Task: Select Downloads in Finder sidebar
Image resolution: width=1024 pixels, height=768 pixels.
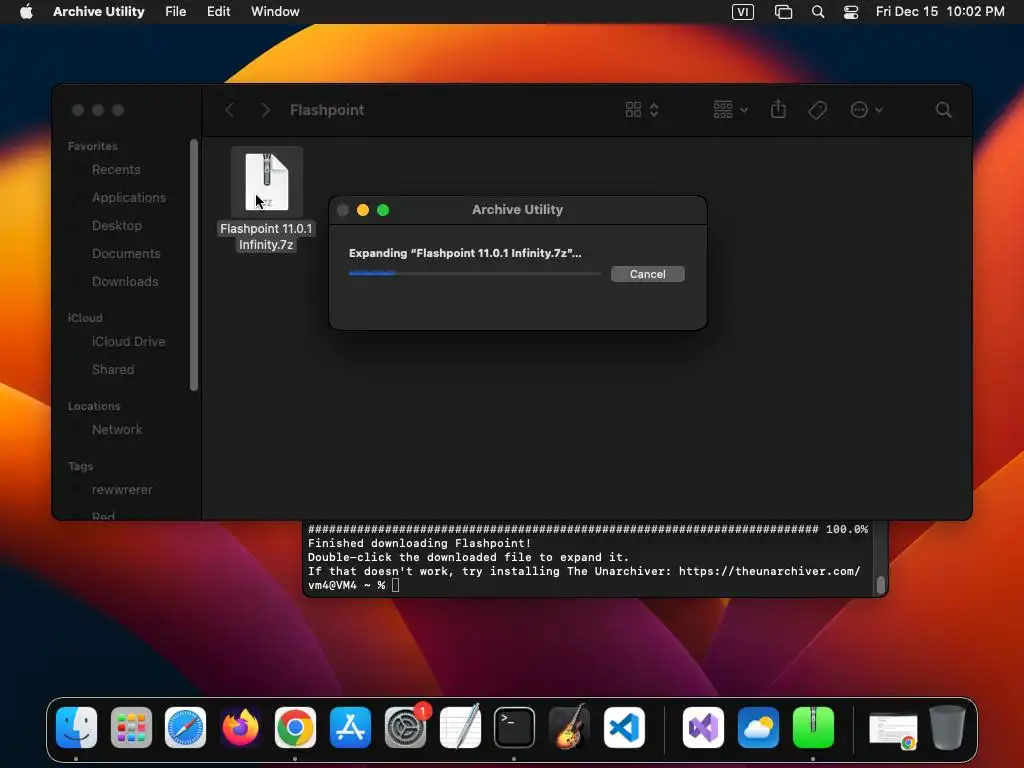Action: (125, 281)
